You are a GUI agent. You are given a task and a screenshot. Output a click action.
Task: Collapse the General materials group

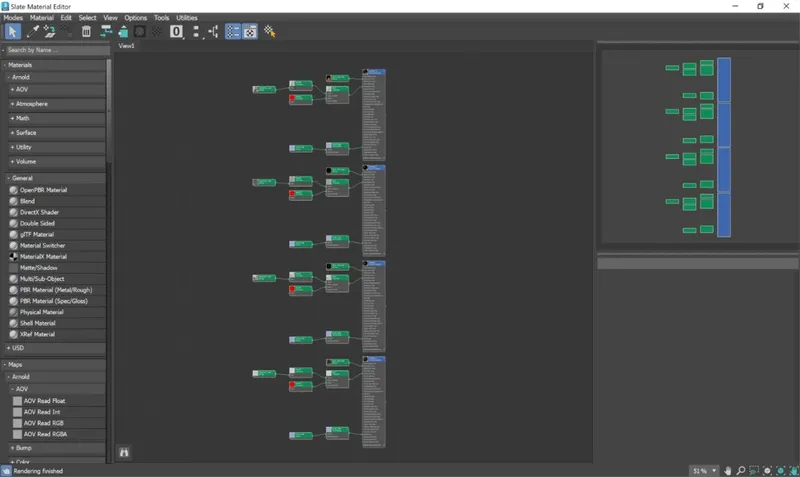[56, 178]
